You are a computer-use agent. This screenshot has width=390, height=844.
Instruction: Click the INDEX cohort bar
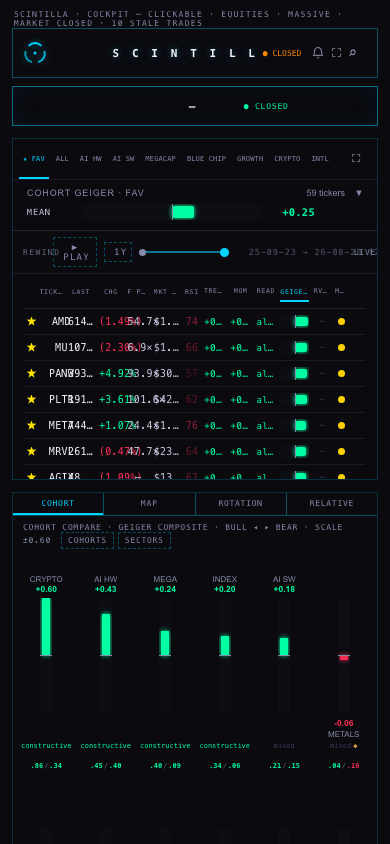[x=225, y=646]
